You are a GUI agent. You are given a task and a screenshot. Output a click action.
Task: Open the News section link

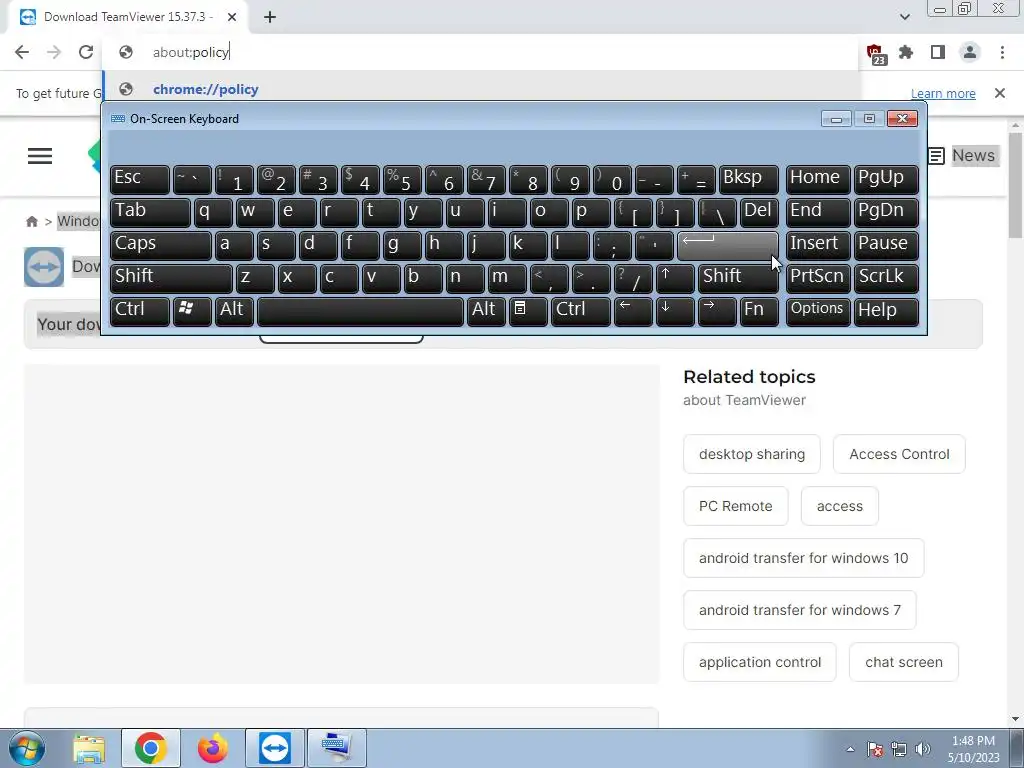point(965,155)
